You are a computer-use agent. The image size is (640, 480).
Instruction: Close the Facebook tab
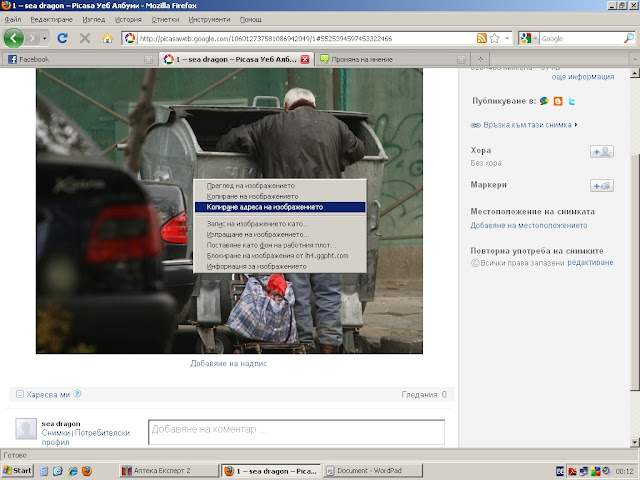[148, 60]
